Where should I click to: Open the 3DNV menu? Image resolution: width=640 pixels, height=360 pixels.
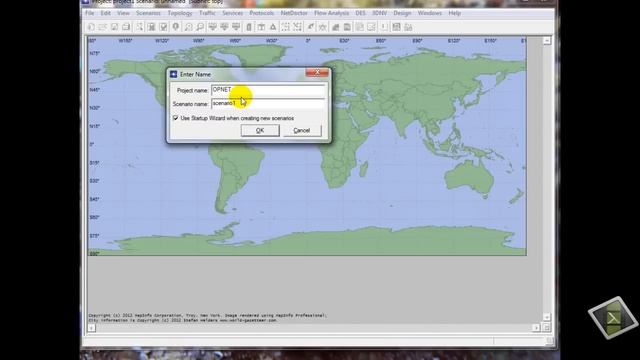pyautogui.click(x=380, y=13)
